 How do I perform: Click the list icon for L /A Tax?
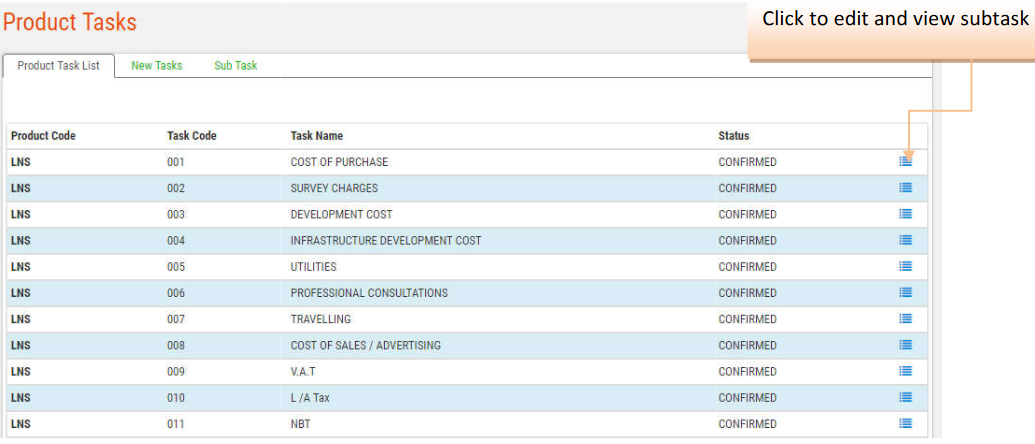pyautogui.click(x=905, y=397)
